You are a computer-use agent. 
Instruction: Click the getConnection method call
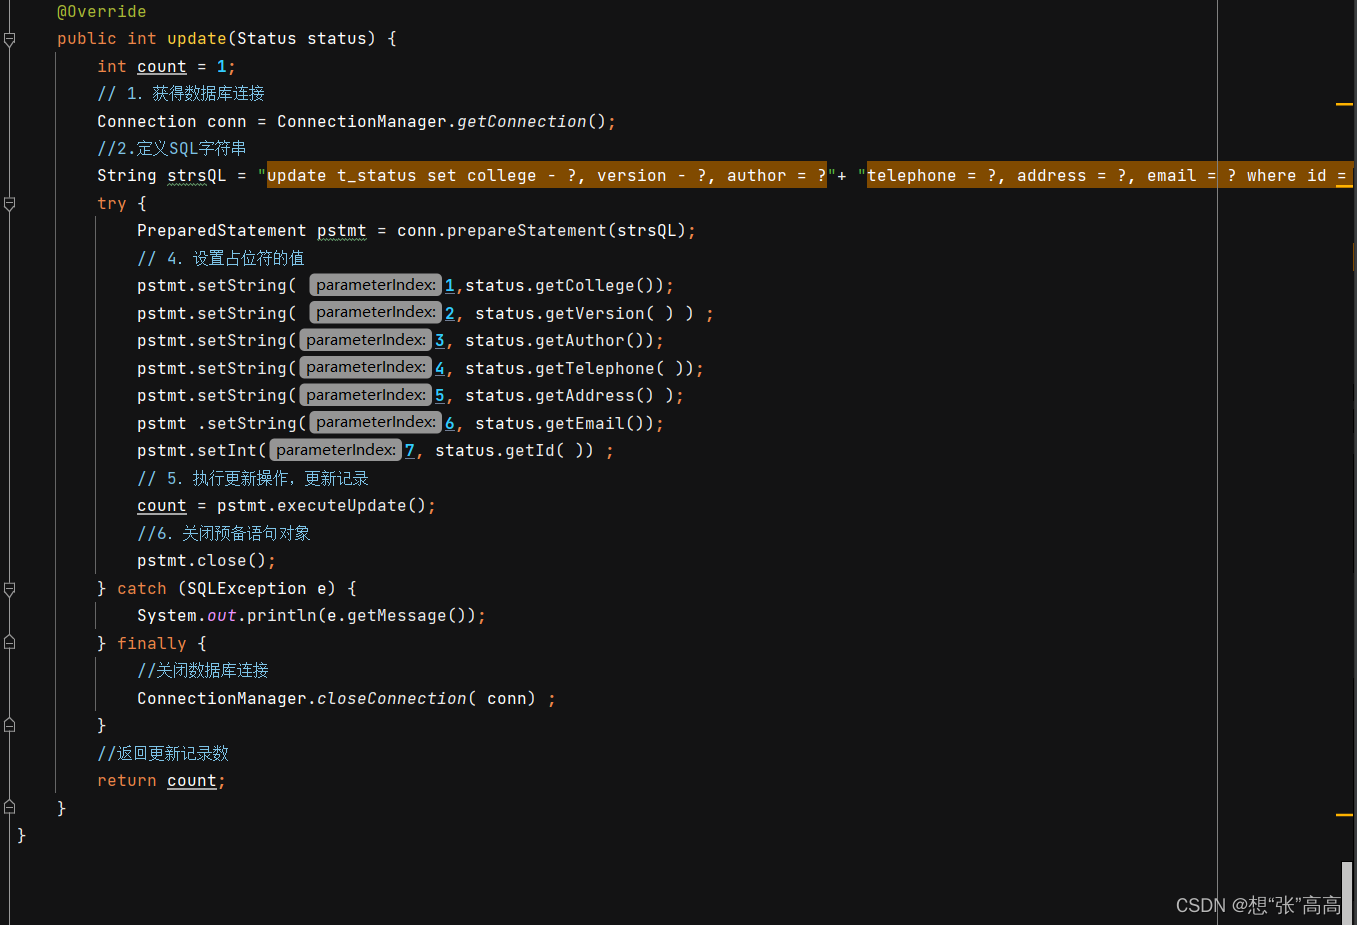click(x=522, y=121)
